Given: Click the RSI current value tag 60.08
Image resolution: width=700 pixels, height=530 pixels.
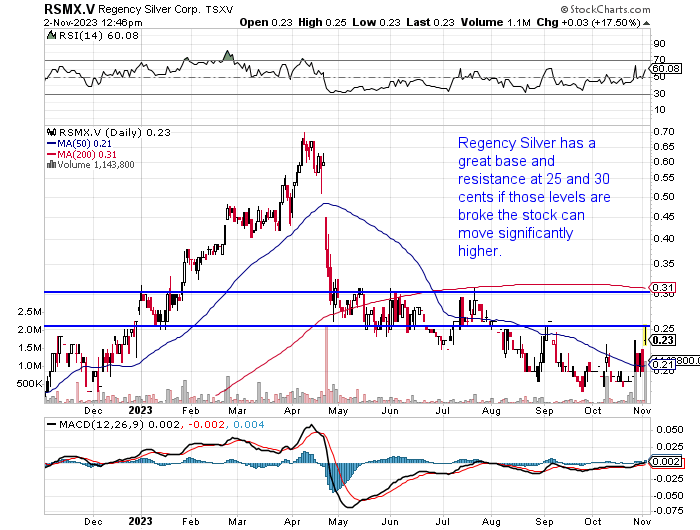Looking at the screenshot, I should click(x=667, y=68).
